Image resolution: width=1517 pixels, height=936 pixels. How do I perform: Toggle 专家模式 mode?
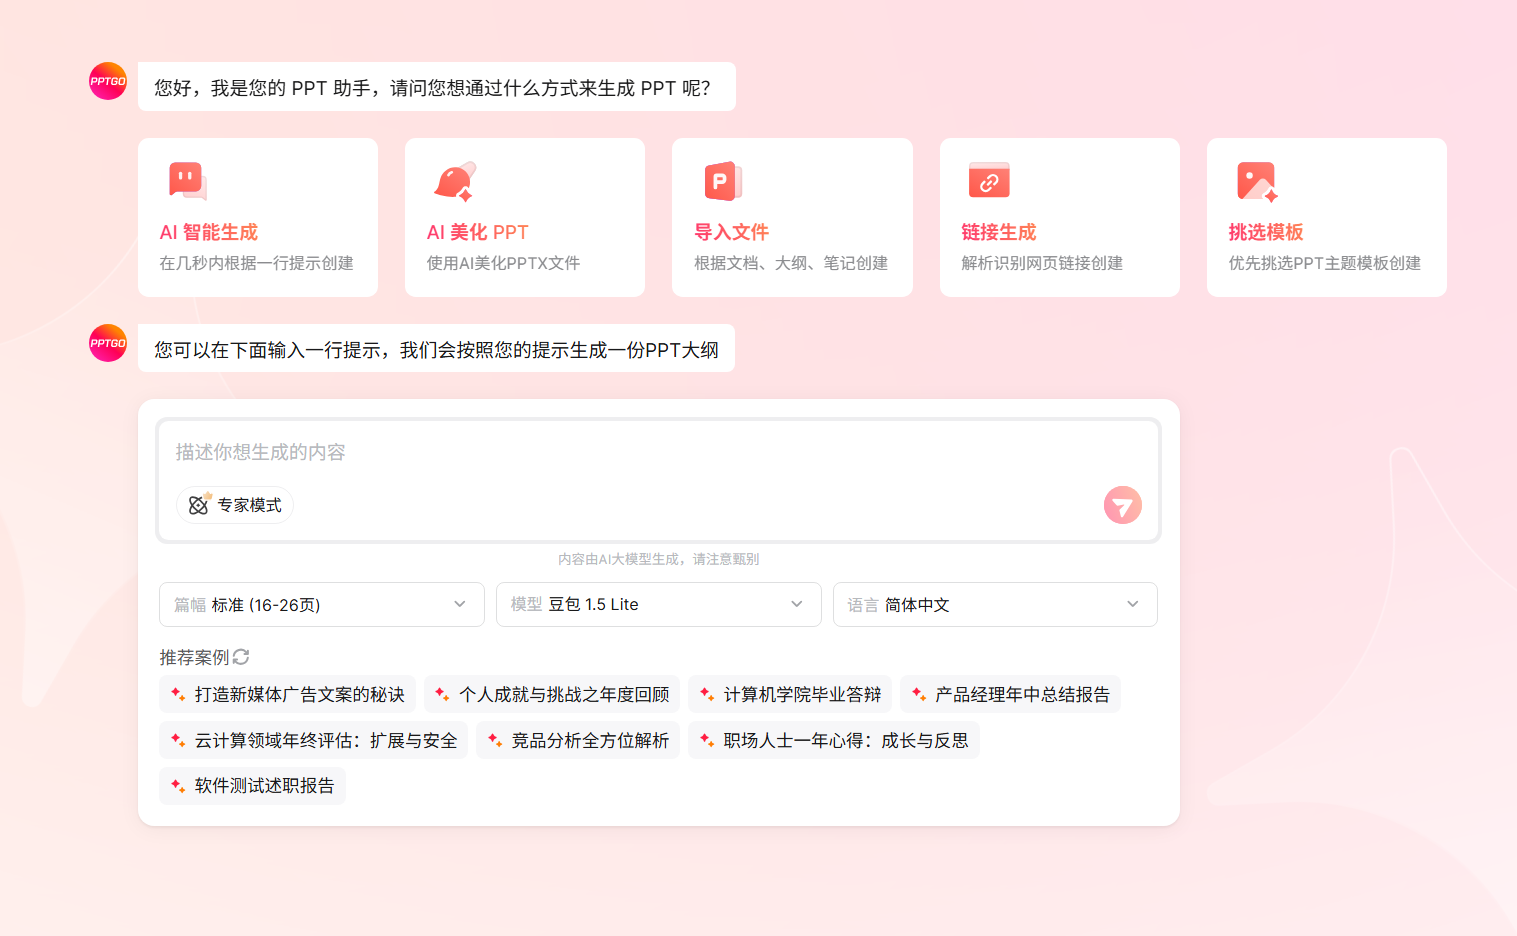coord(235,505)
